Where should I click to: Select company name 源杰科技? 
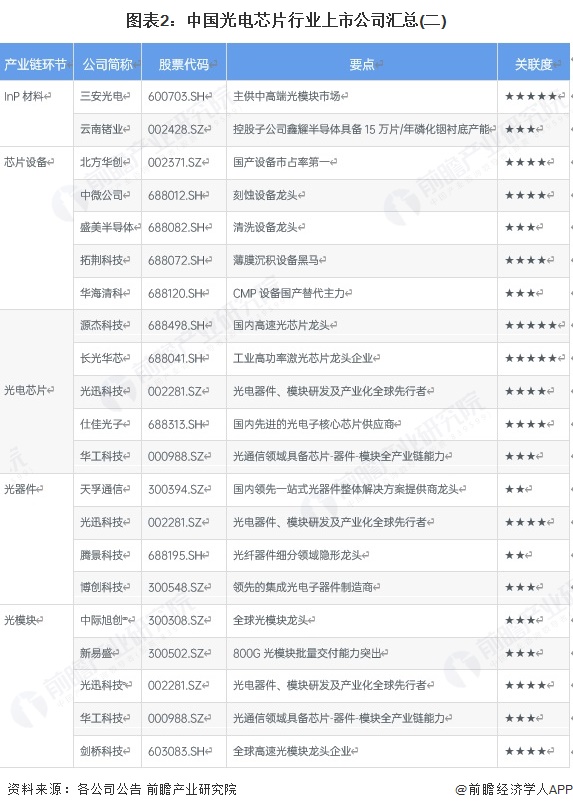click(x=101, y=325)
